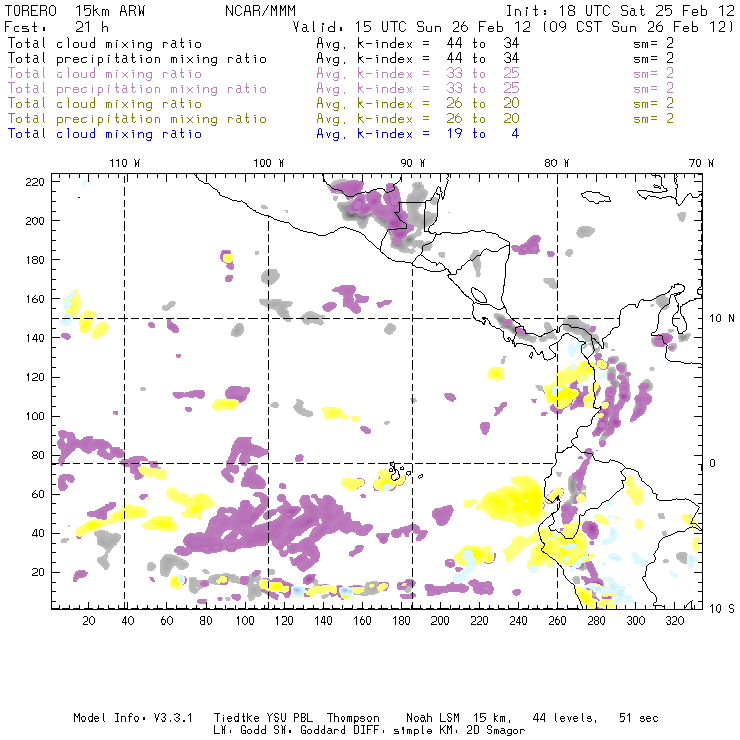Viewport: 740px width, 740px height.
Task: Click the '100 W' longitude label
Action: (x=269, y=163)
